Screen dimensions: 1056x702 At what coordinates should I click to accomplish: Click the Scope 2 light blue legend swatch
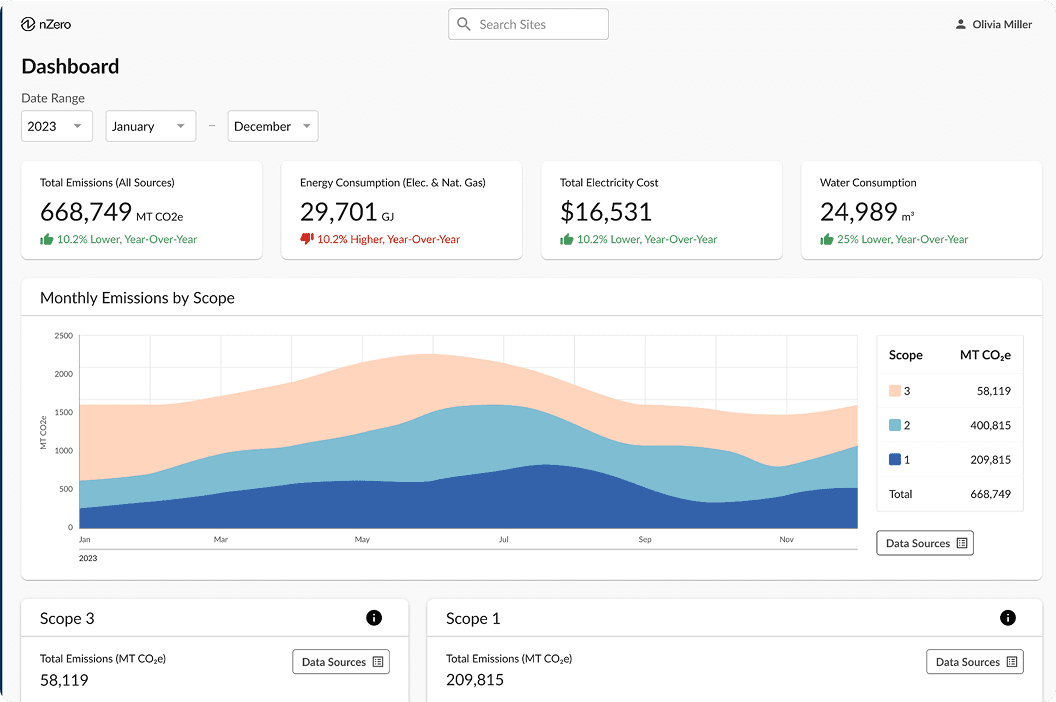pos(895,425)
